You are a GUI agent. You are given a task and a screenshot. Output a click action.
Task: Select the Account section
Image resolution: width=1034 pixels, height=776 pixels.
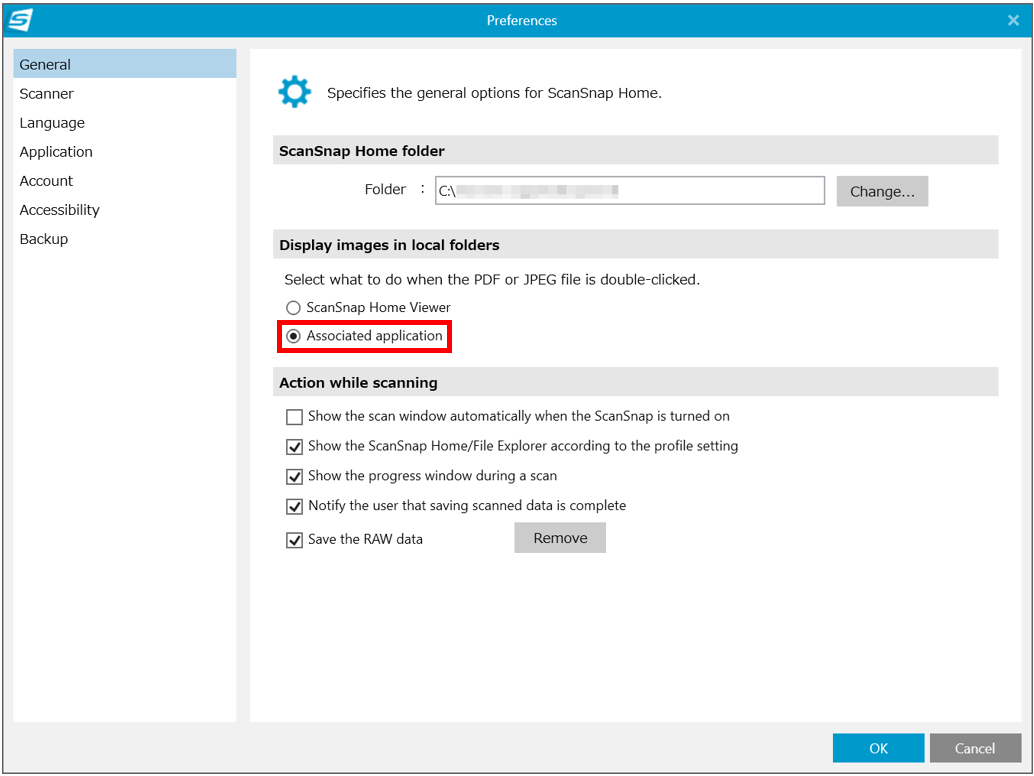(46, 181)
